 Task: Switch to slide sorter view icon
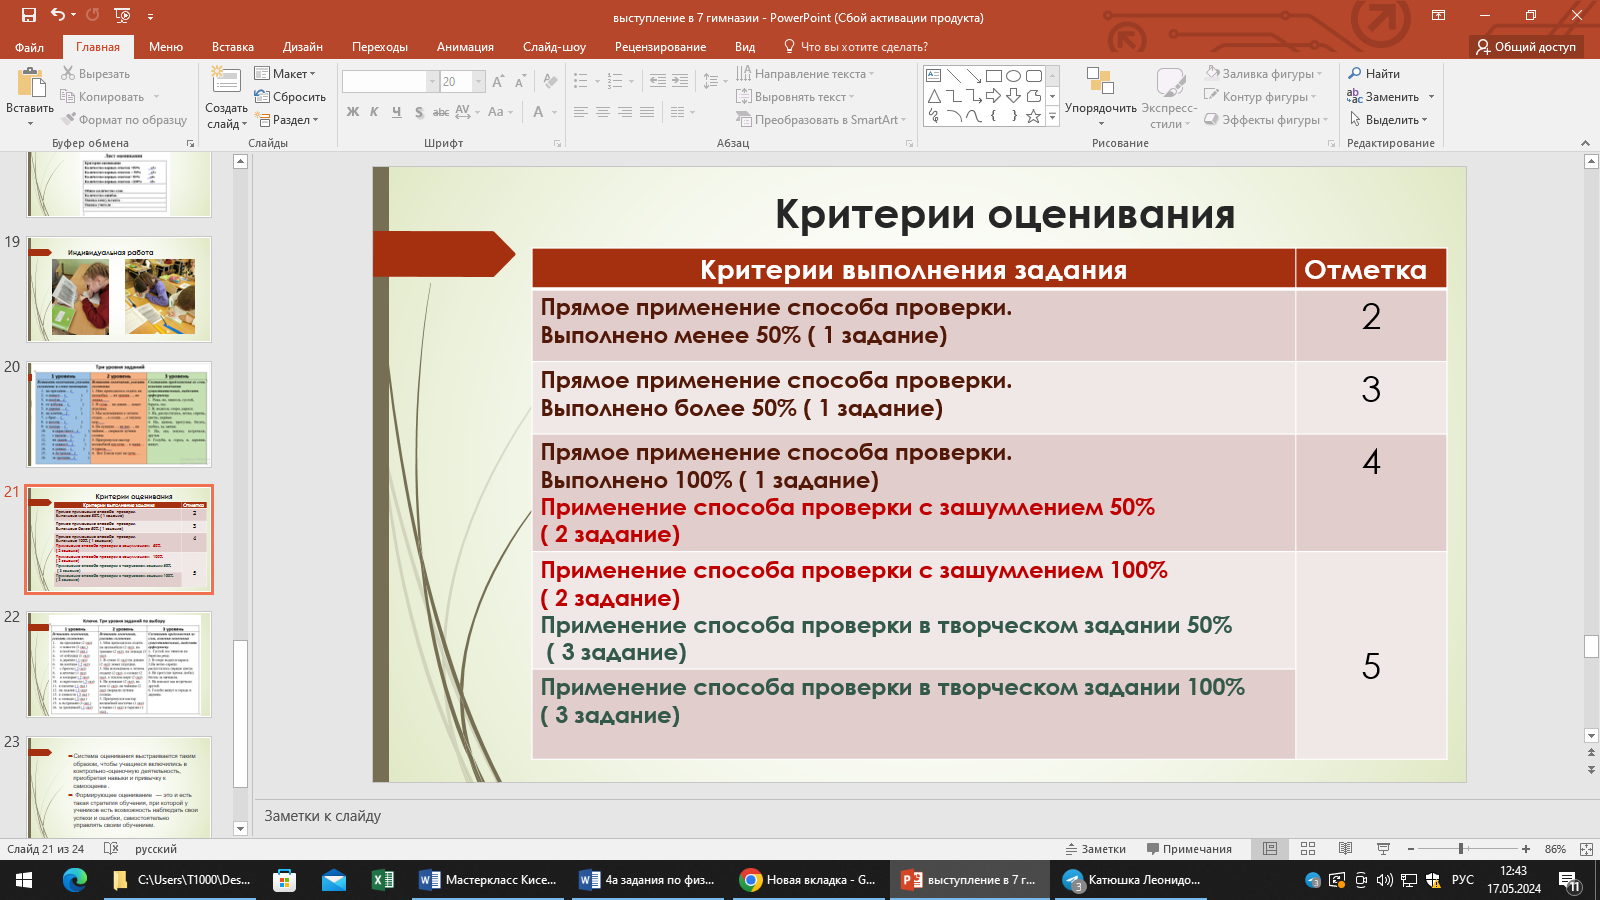click(1308, 849)
